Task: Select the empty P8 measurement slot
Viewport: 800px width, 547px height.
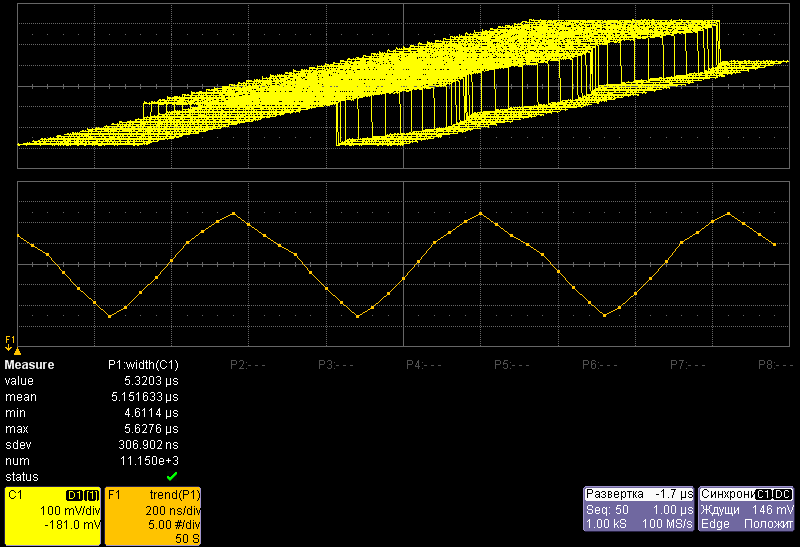Action: coord(774,366)
